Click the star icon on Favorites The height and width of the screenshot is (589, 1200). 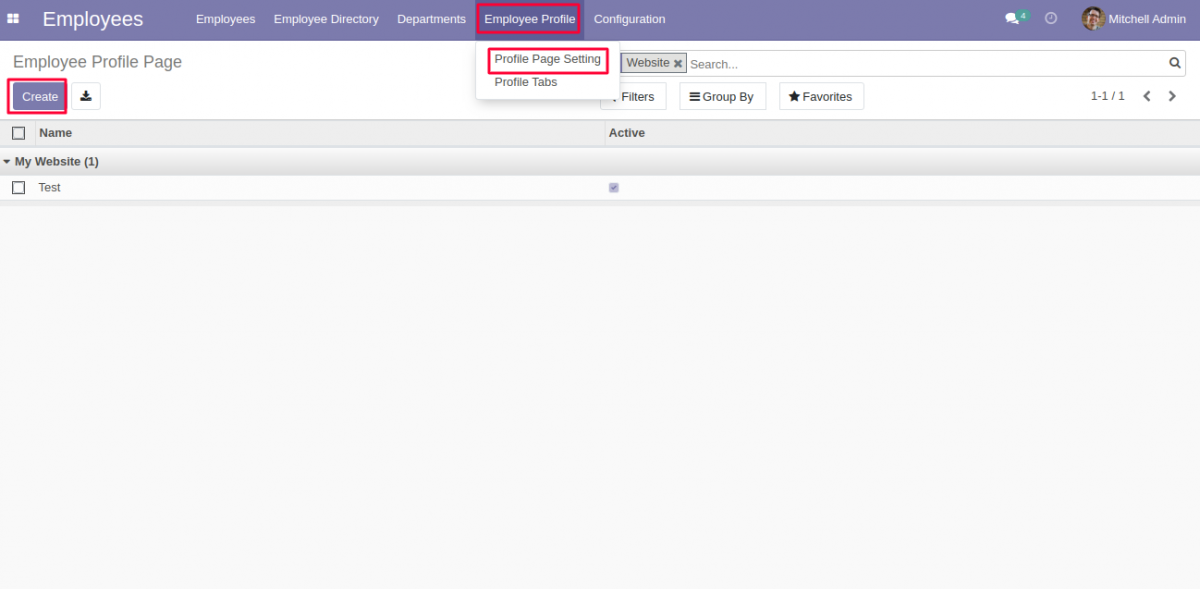click(x=795, y=96)
